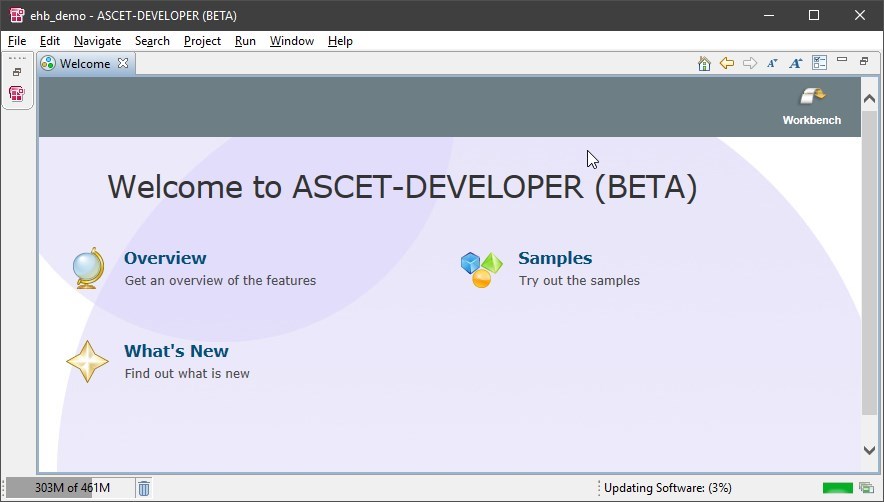
Task: Try out the Samples link
Action: point(555,258)
